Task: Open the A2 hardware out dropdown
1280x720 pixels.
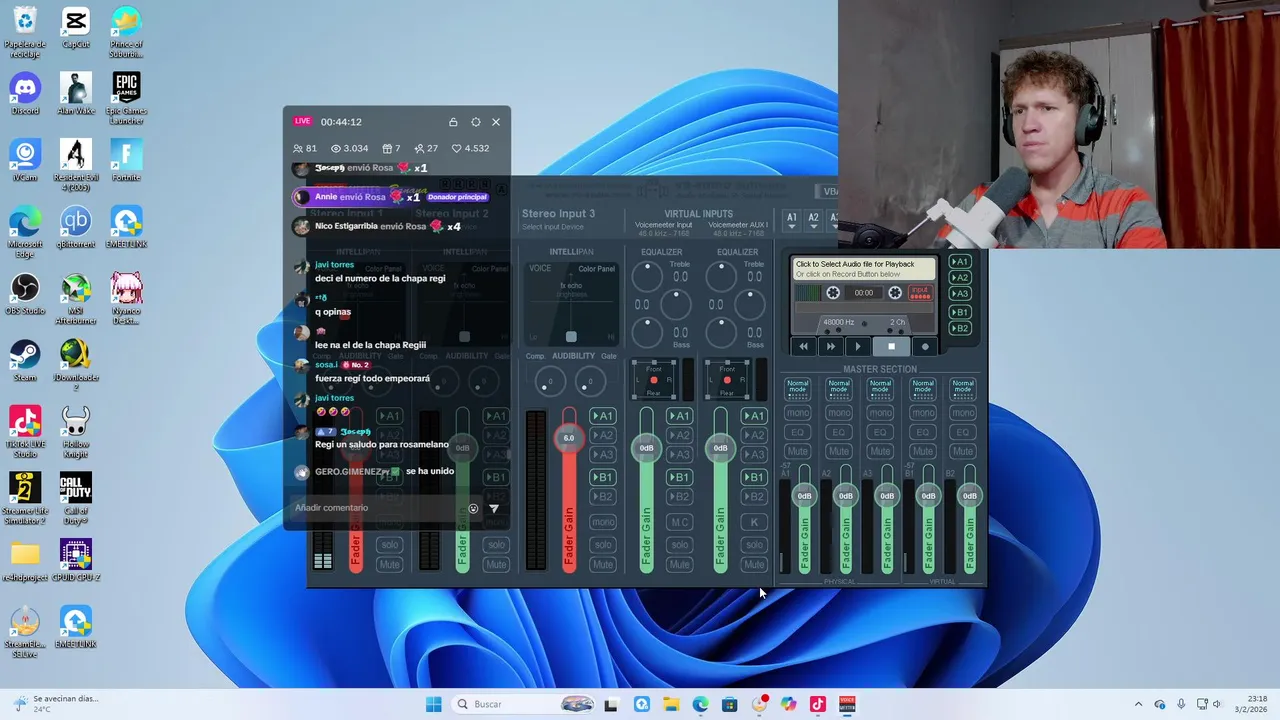Action: coord(814,220)
